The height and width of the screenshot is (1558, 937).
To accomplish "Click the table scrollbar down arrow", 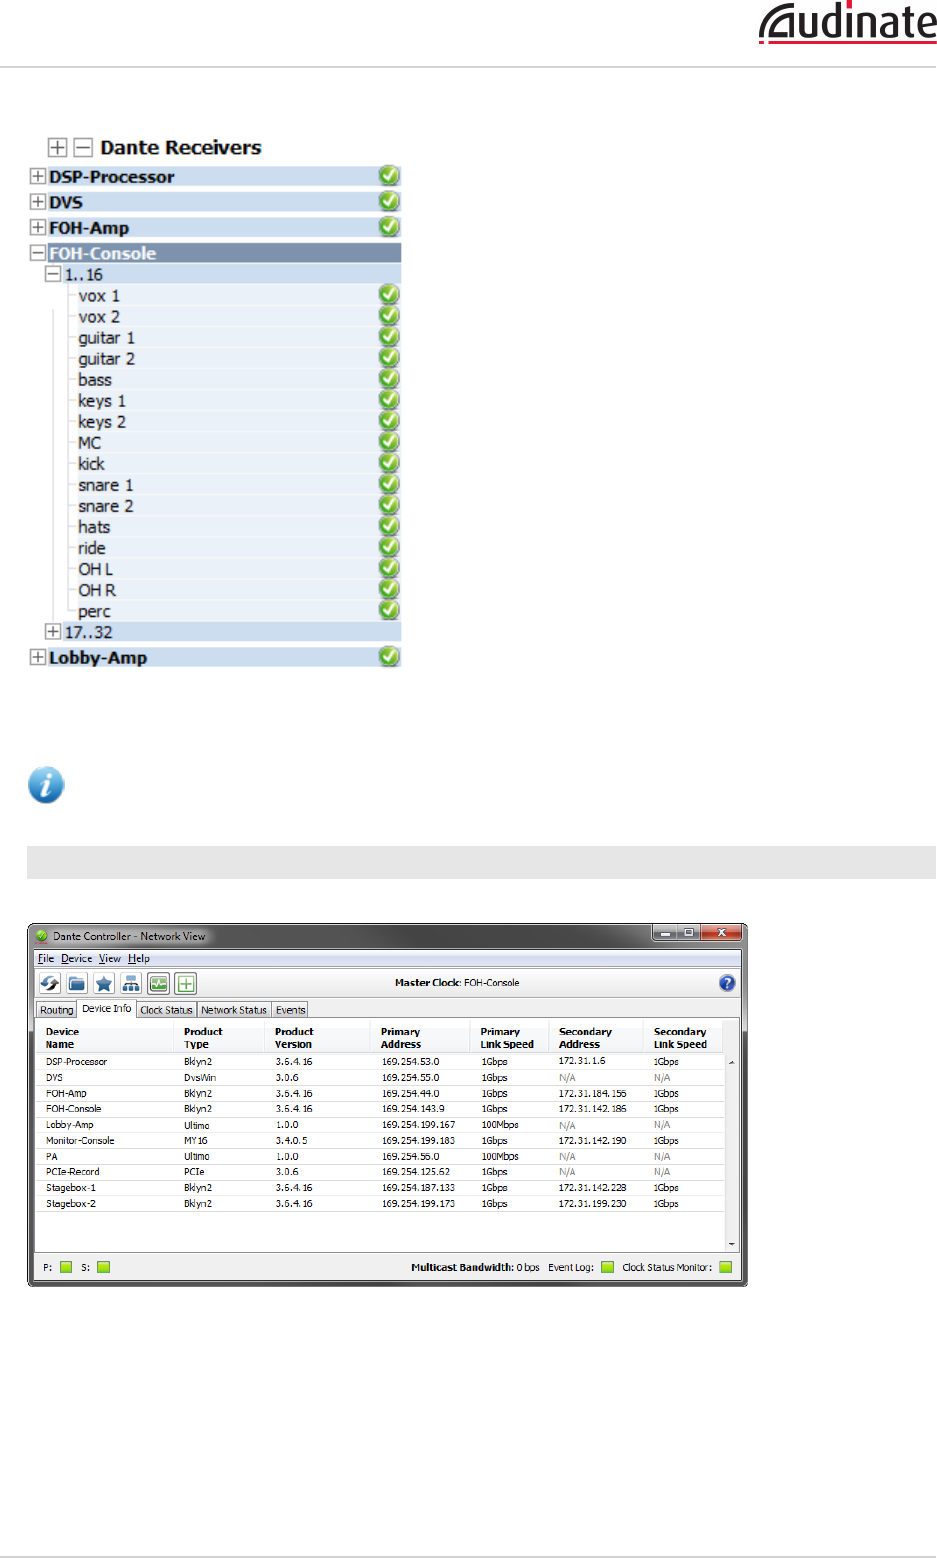I will [x=732, y=1244].
